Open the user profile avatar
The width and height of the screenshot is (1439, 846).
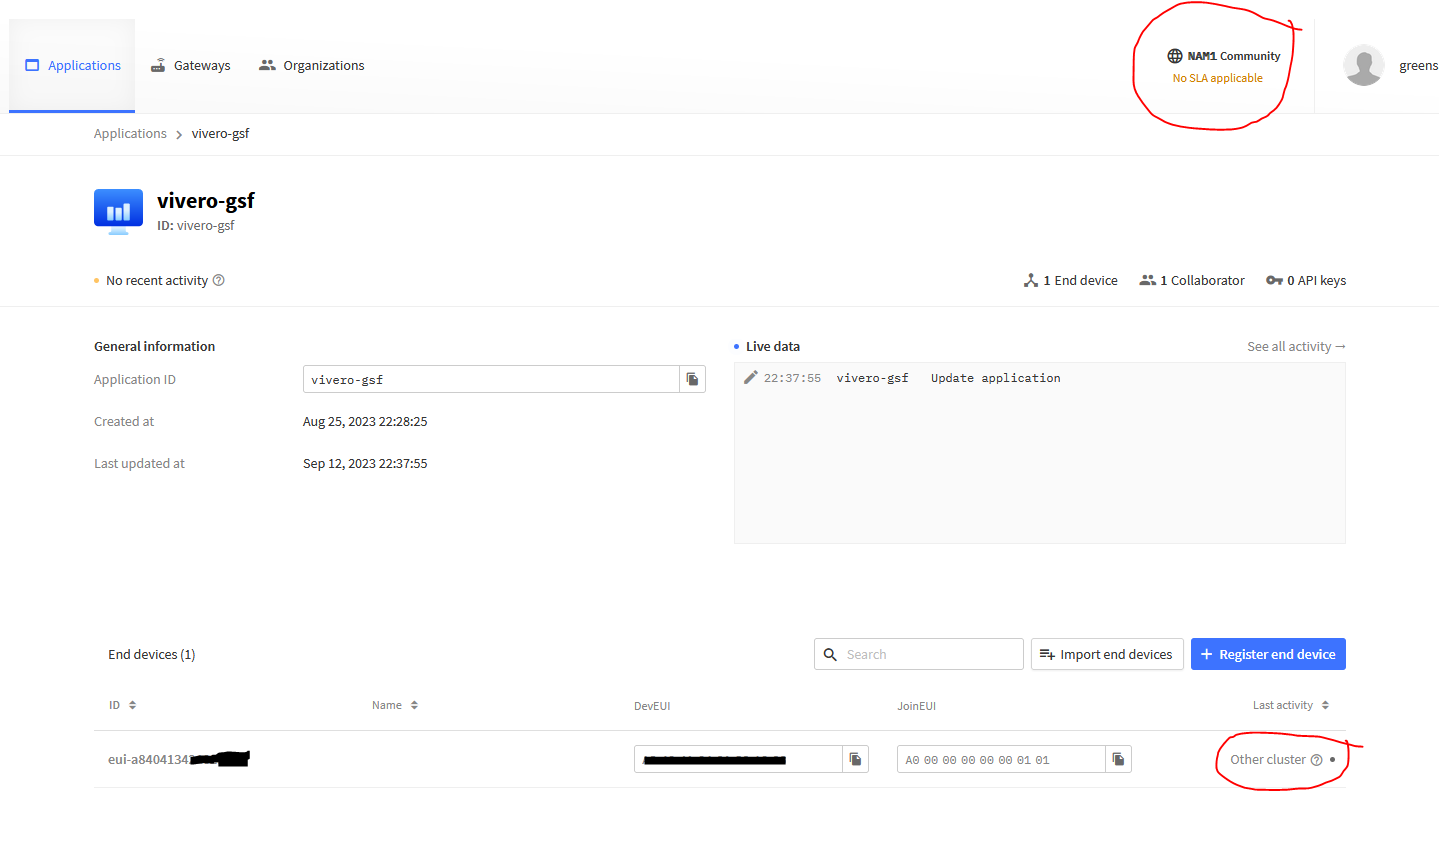1363,66
